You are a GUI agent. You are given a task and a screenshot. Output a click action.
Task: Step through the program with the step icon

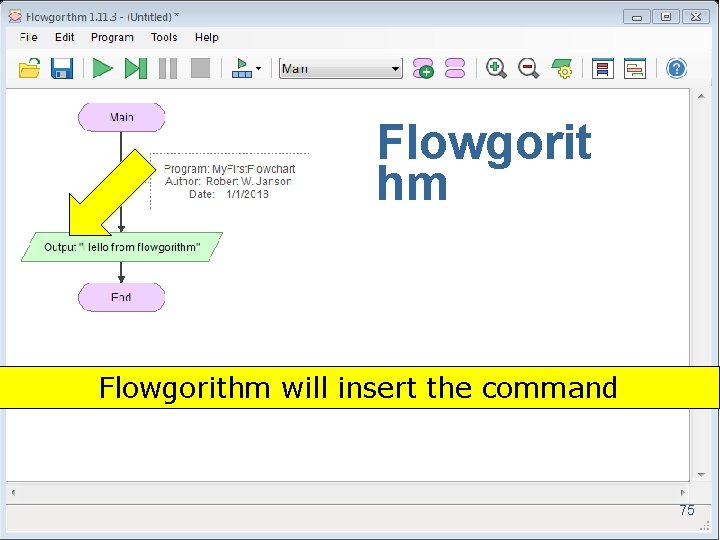135,68
